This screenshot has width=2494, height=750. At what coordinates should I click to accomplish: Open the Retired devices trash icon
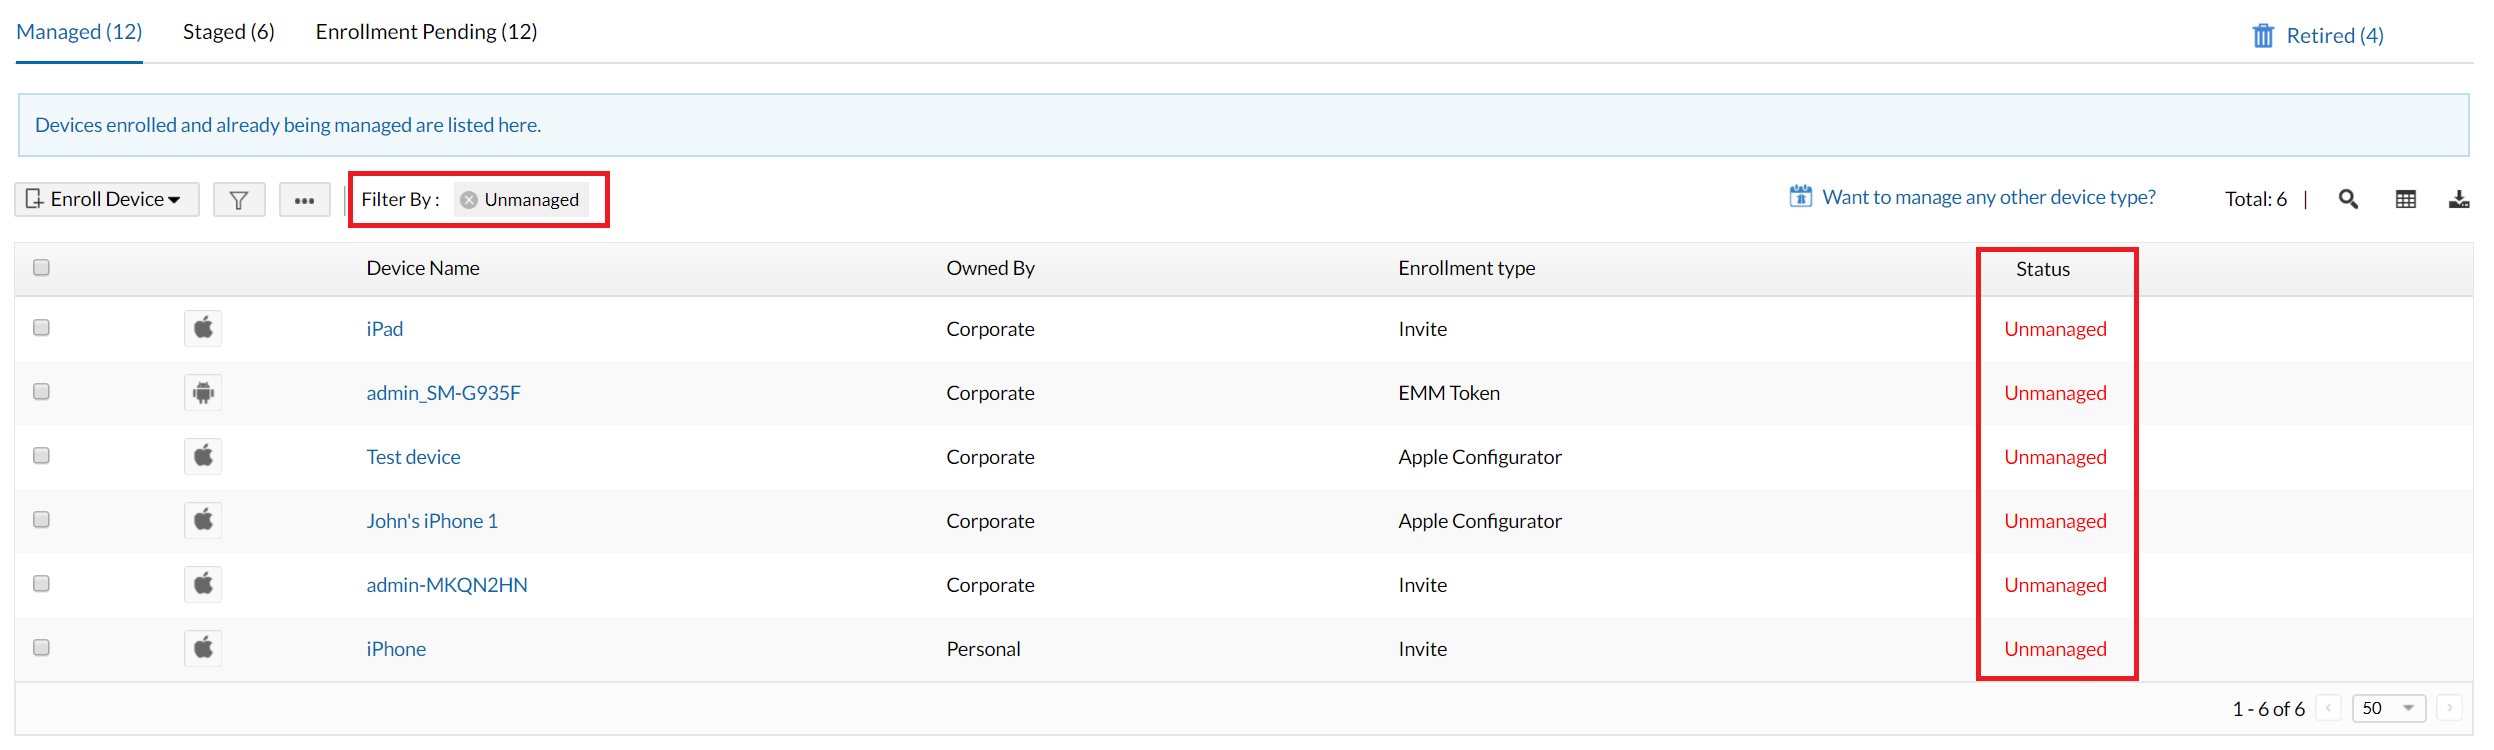(x=2262, y=36)
